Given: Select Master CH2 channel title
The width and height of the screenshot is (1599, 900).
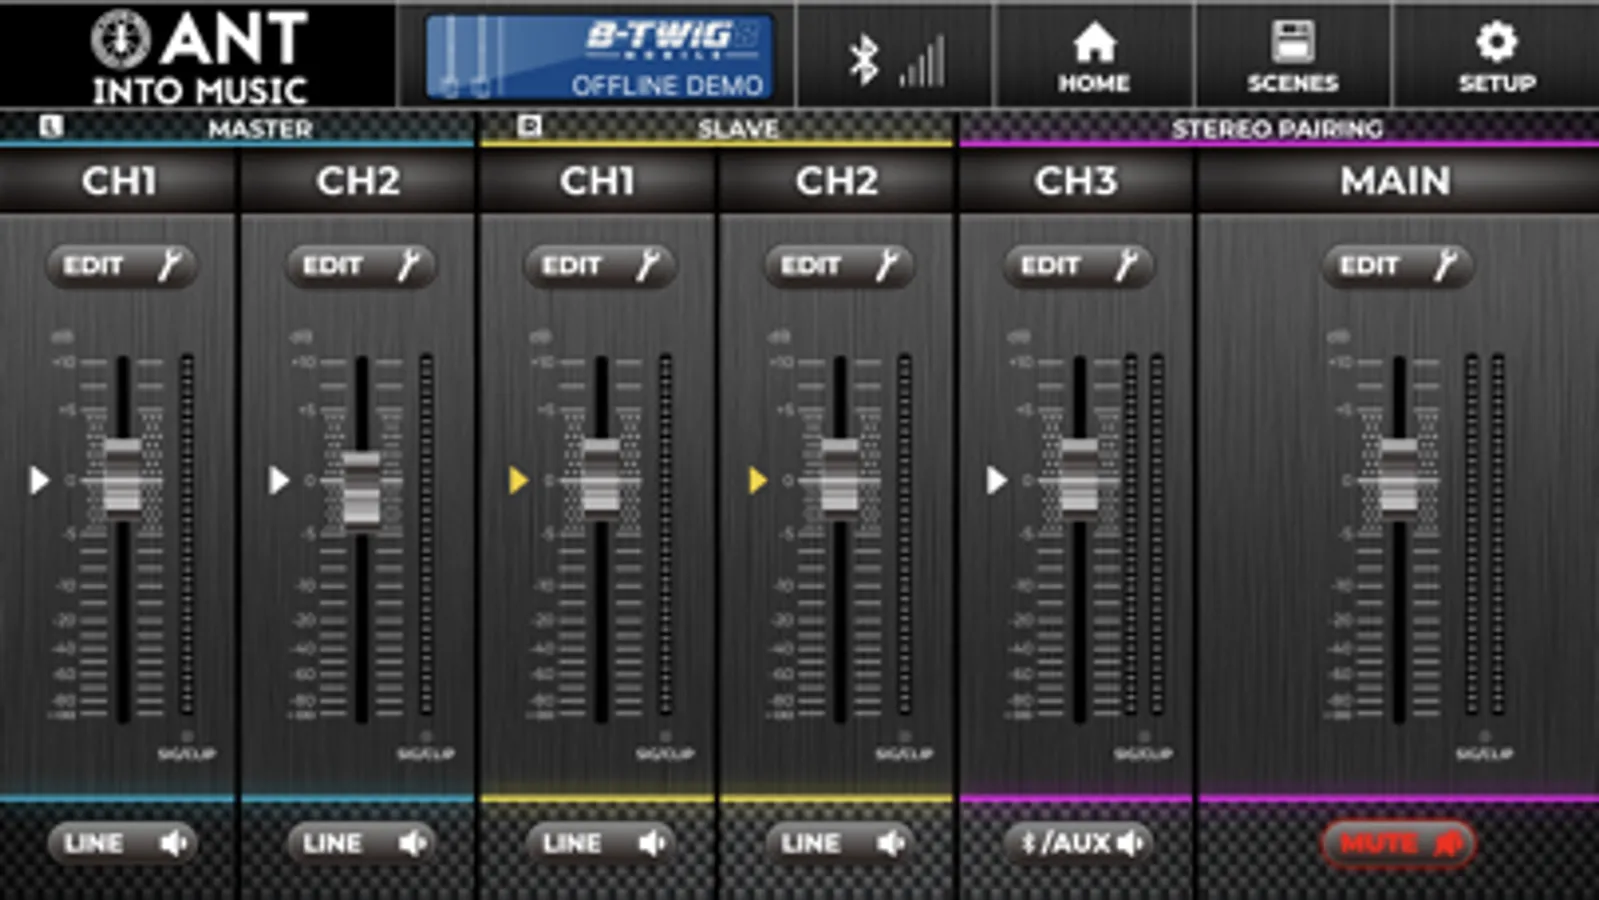Looking at the screenshot, I should pyautogui.click(x=358, y=181).
